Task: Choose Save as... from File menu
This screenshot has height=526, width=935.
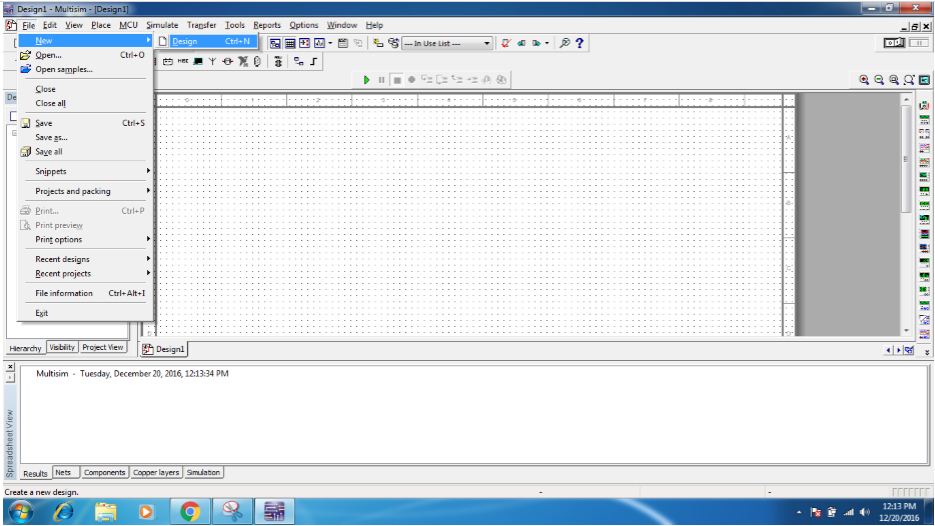Action: point(85,137)
